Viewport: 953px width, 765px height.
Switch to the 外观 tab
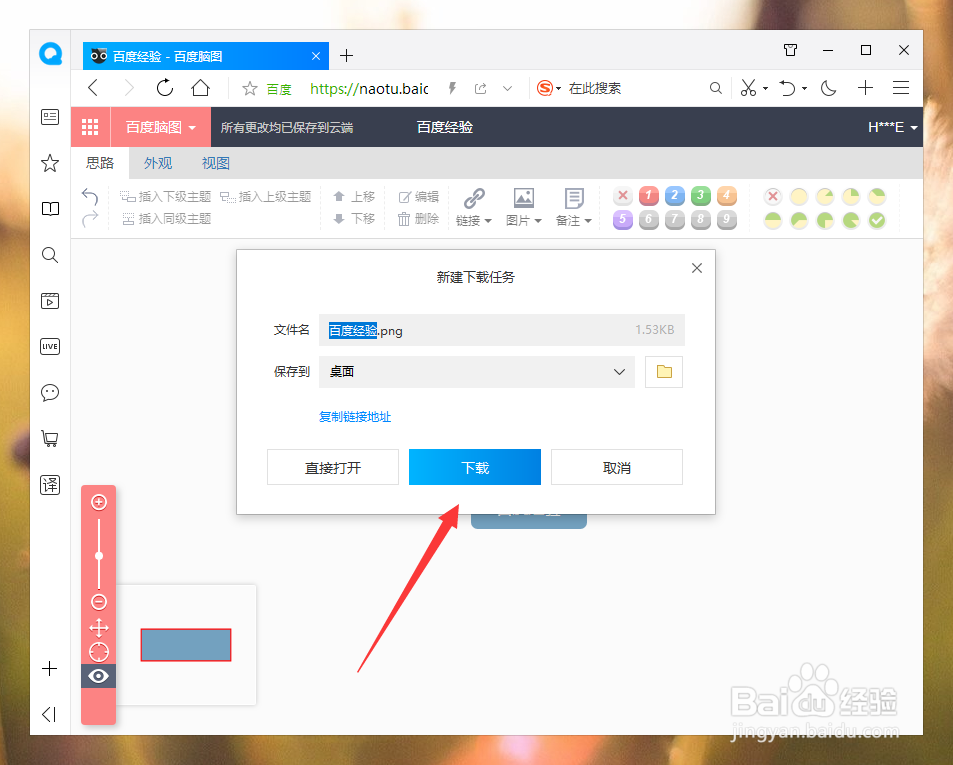tap(158, 163)
